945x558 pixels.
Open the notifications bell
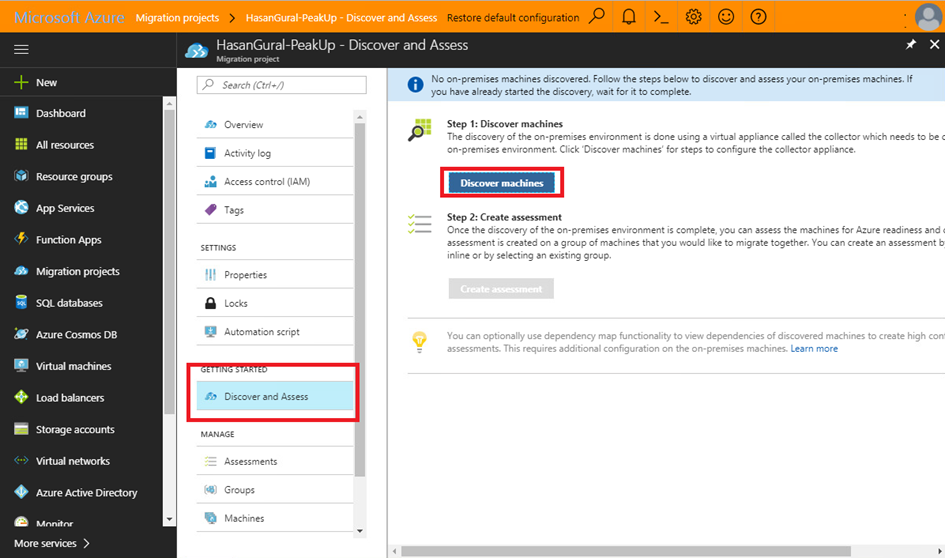coord(629,16)
